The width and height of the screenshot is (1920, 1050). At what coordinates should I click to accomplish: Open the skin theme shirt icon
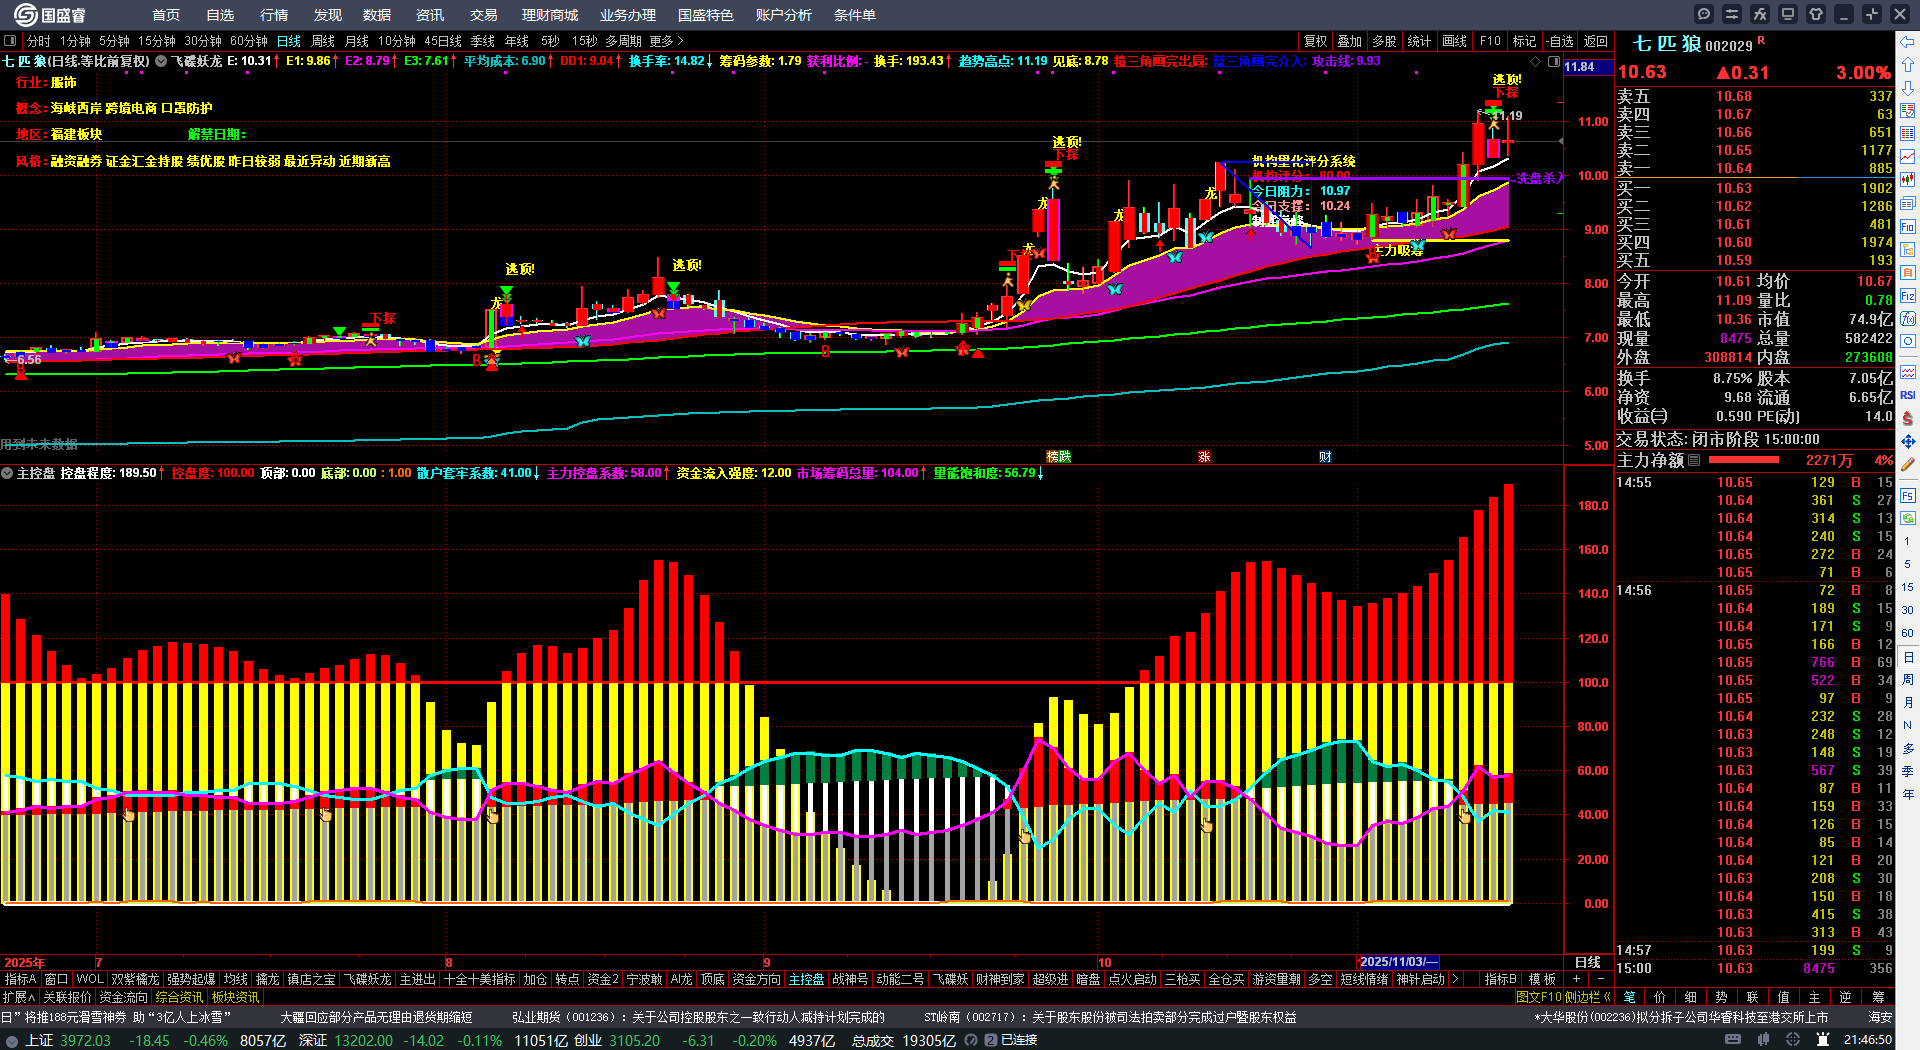tap(1816, 14)
